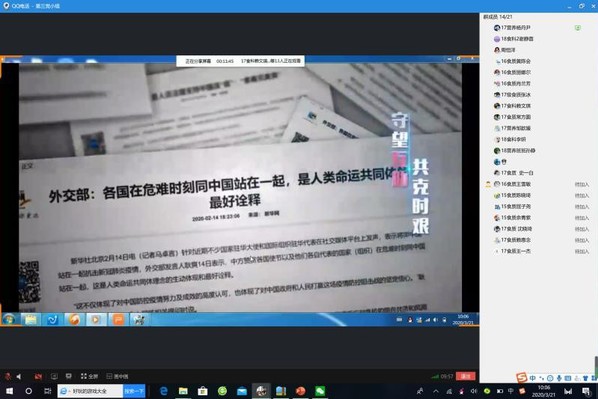Mute the speaker in QQ call toolbar
Viewport: 598px width, 399px height.
19,376
